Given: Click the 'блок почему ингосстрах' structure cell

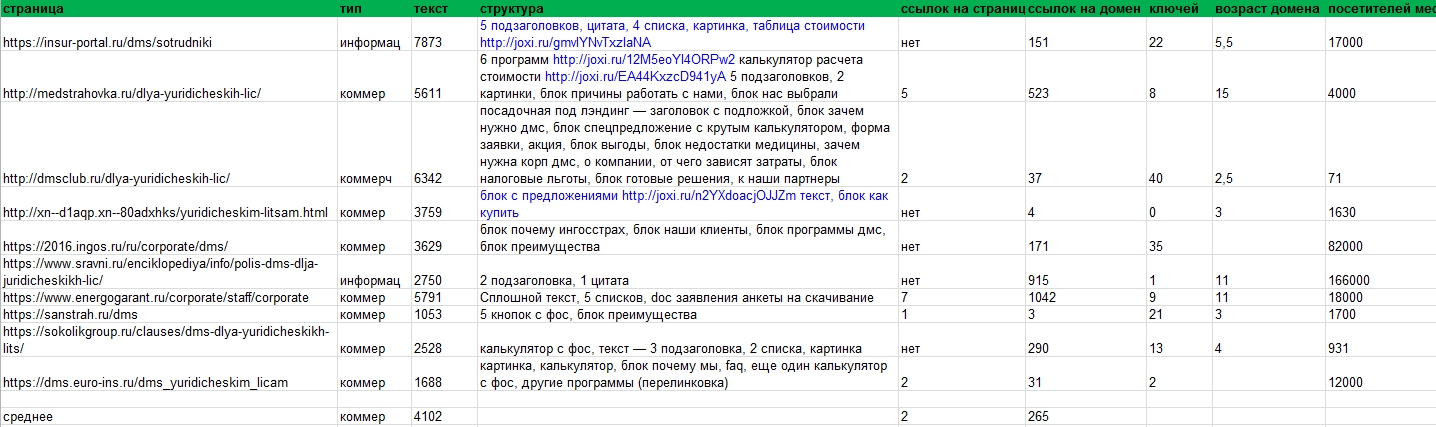Looking at the screenshot, I should click(x=688, y=238).
